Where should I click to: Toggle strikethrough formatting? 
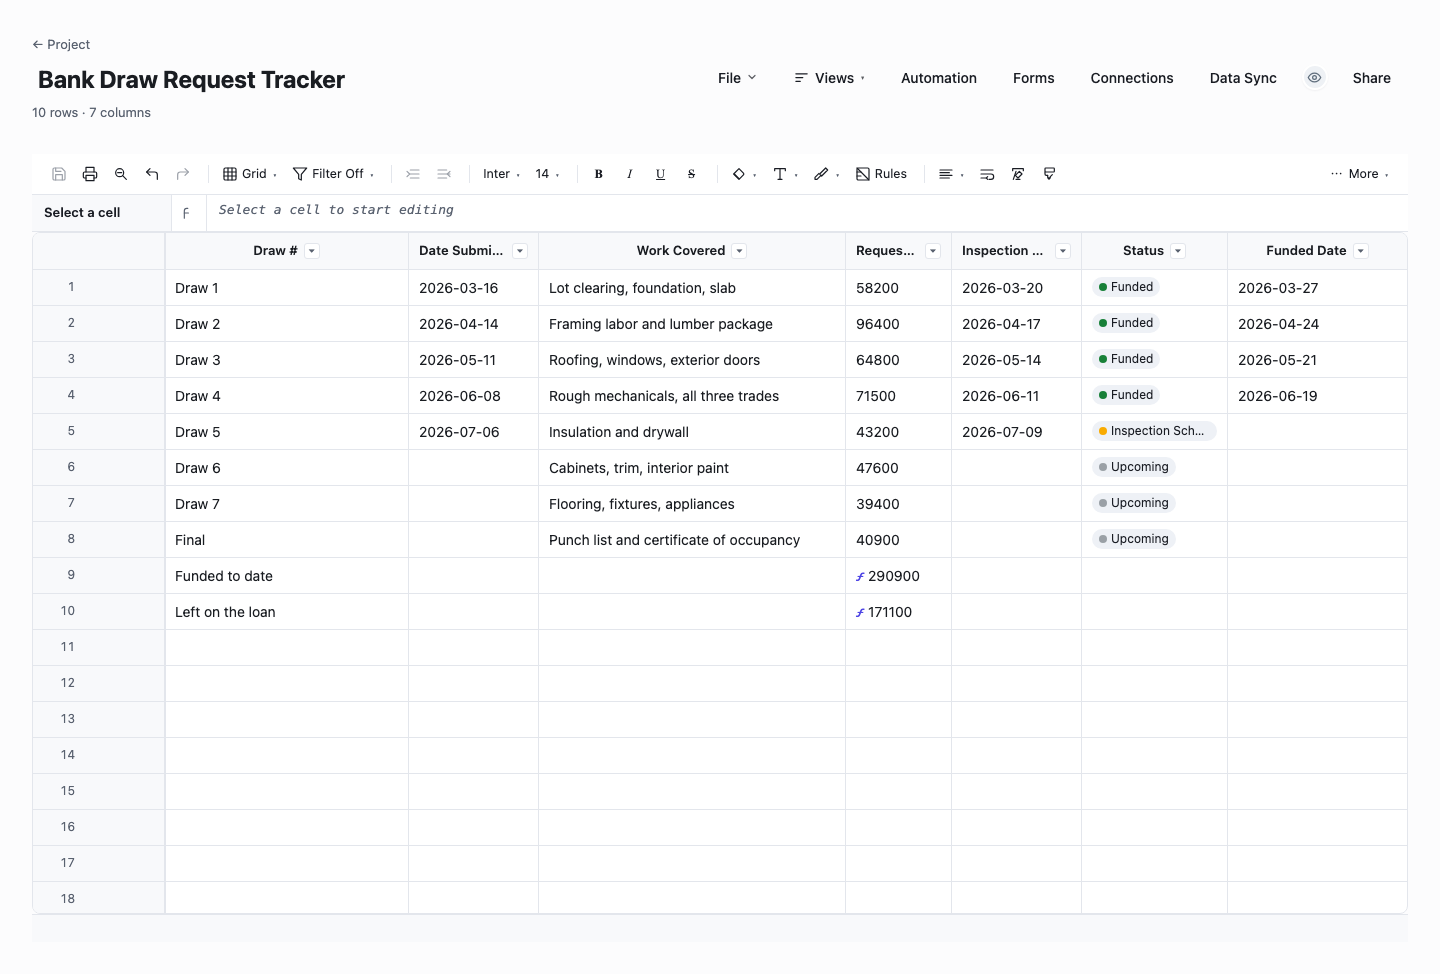691,174
